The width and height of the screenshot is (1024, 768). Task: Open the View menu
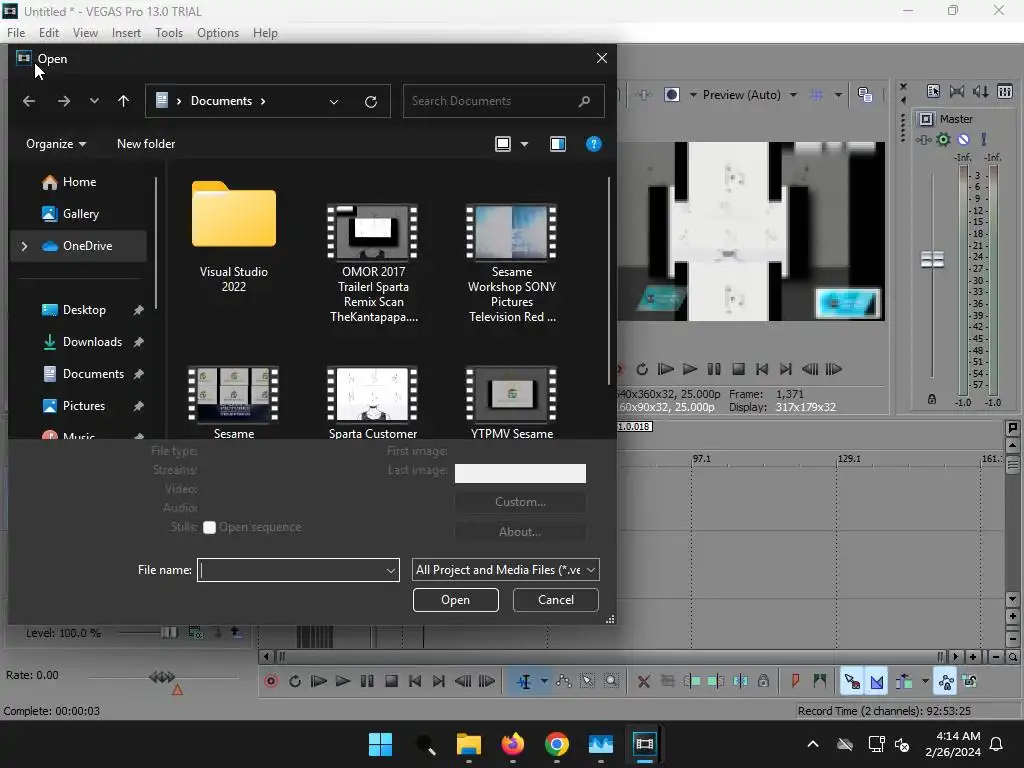coord(85,33)
